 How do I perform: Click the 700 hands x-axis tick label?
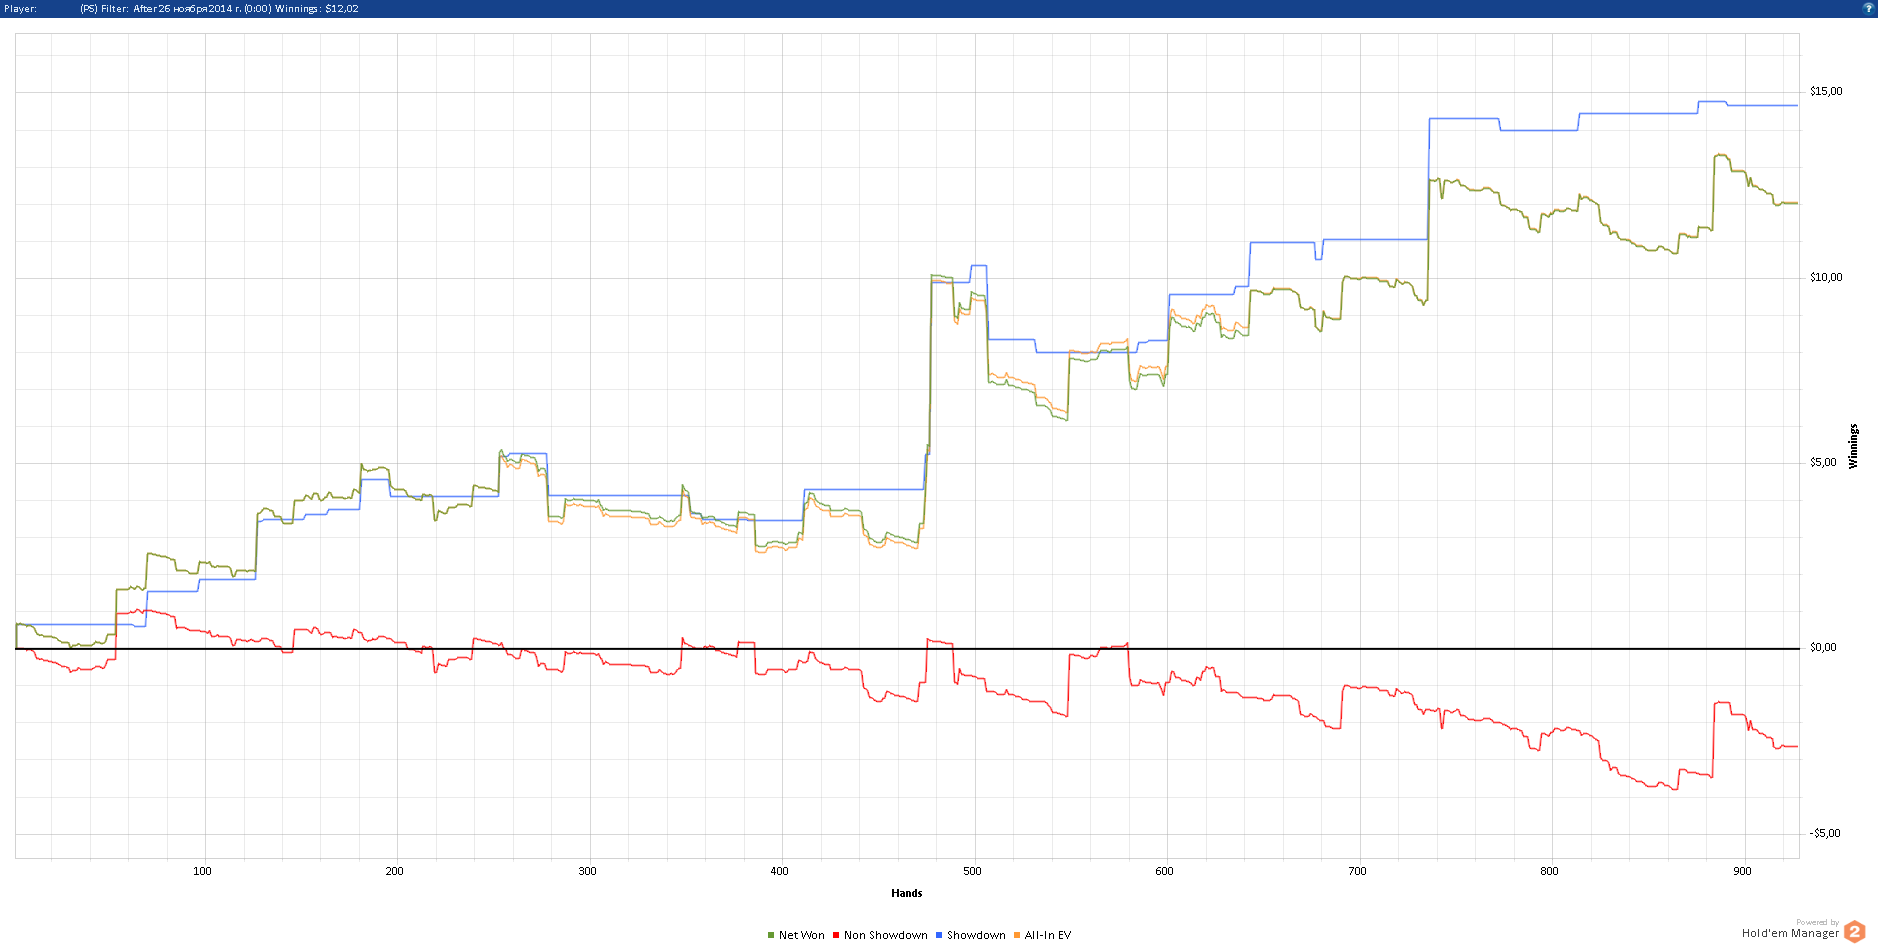(1357, 871)
